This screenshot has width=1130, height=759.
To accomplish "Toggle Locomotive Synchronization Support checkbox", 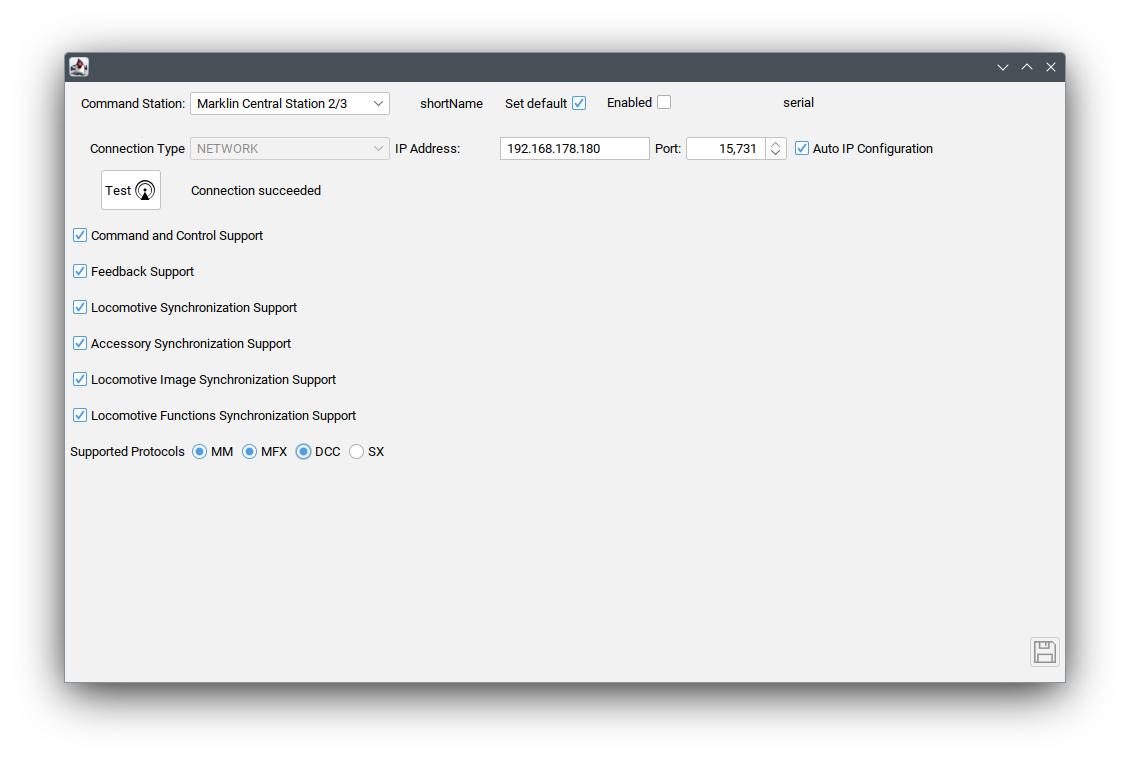I will [80, 307].
